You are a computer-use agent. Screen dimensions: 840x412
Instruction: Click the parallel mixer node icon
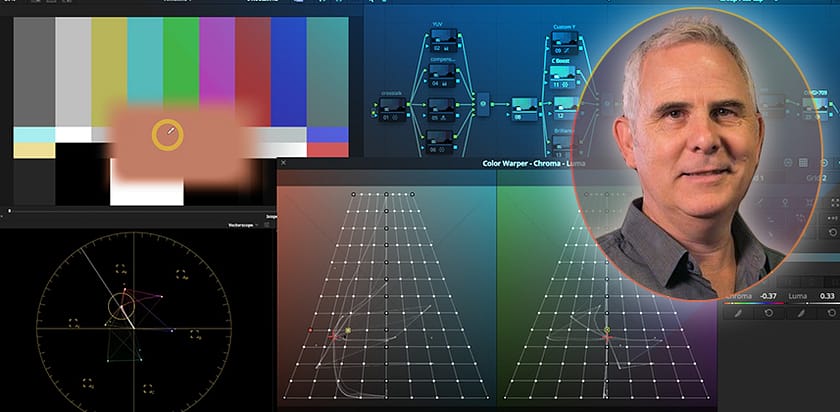pos(483,104)
